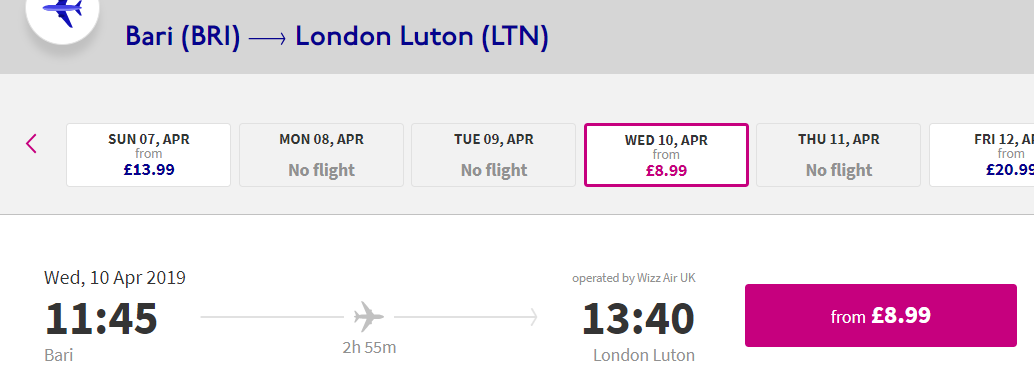This screenshot has width=1034, height=378.
Task: Click the operated by Wizz Air UK text
Action: 634,278
